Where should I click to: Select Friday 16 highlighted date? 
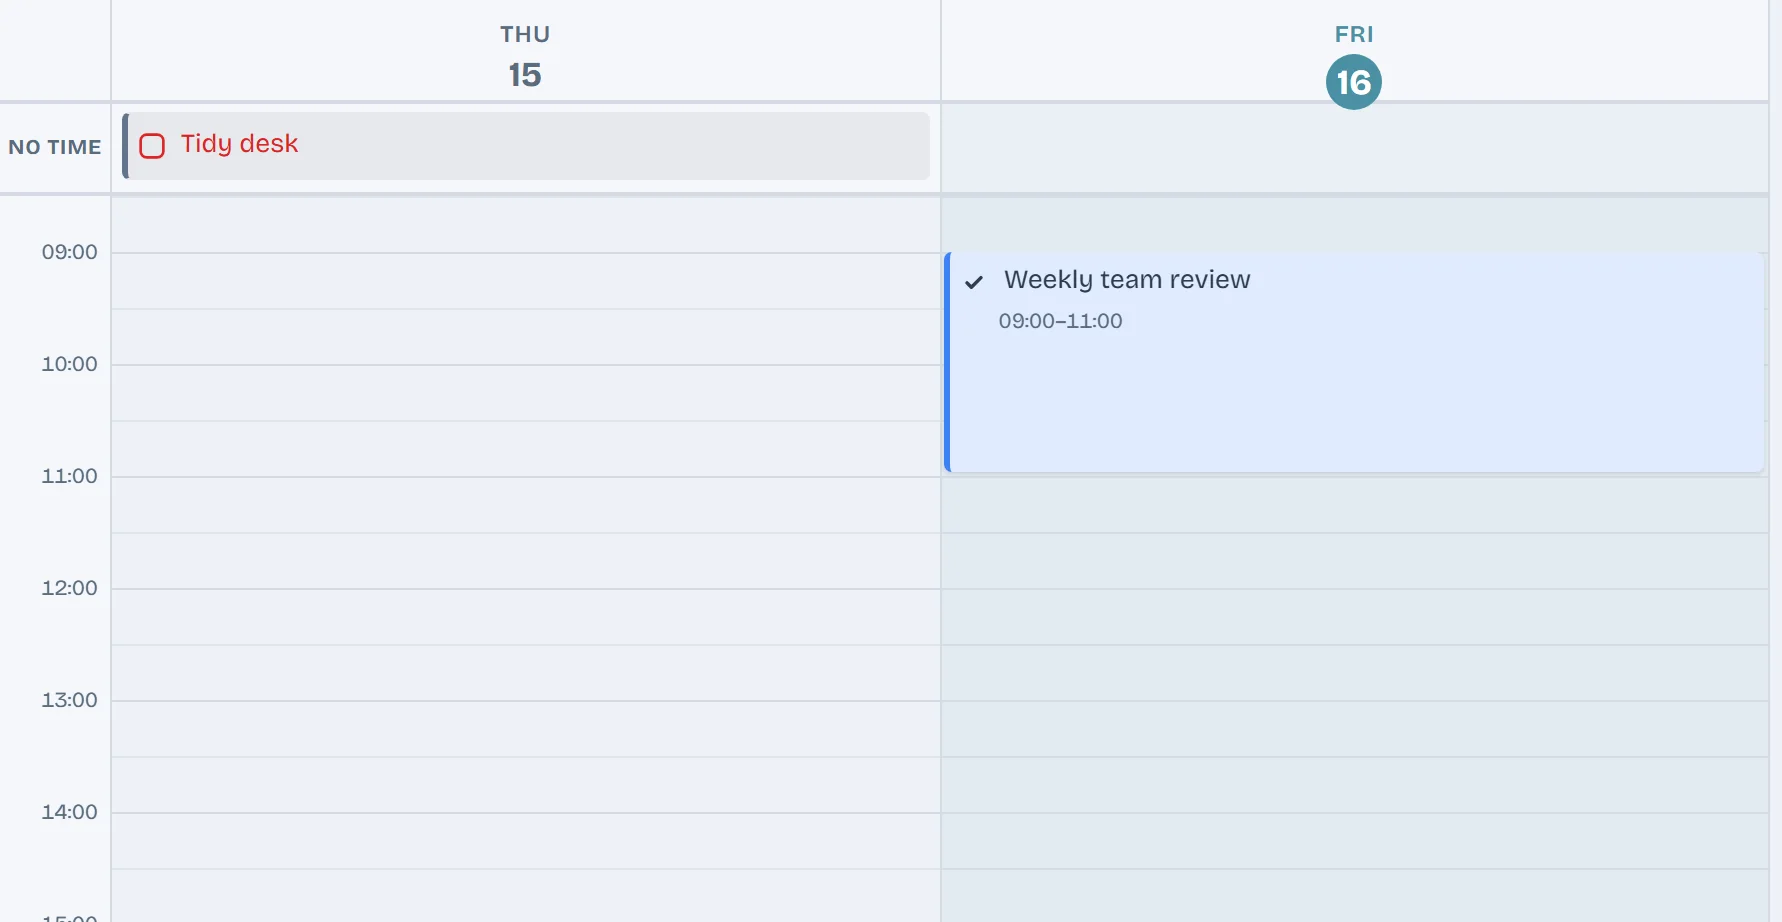click(x=1354, y=82)
